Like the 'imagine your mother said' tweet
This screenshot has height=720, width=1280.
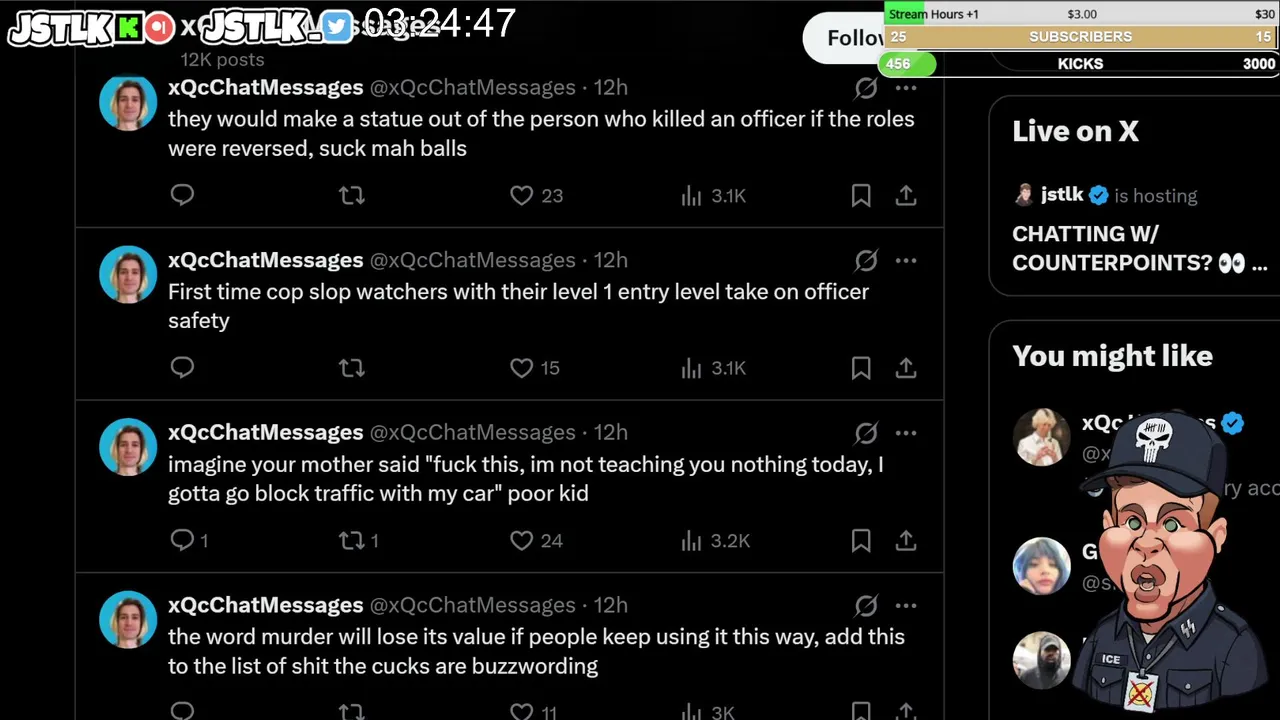[522, 541]
